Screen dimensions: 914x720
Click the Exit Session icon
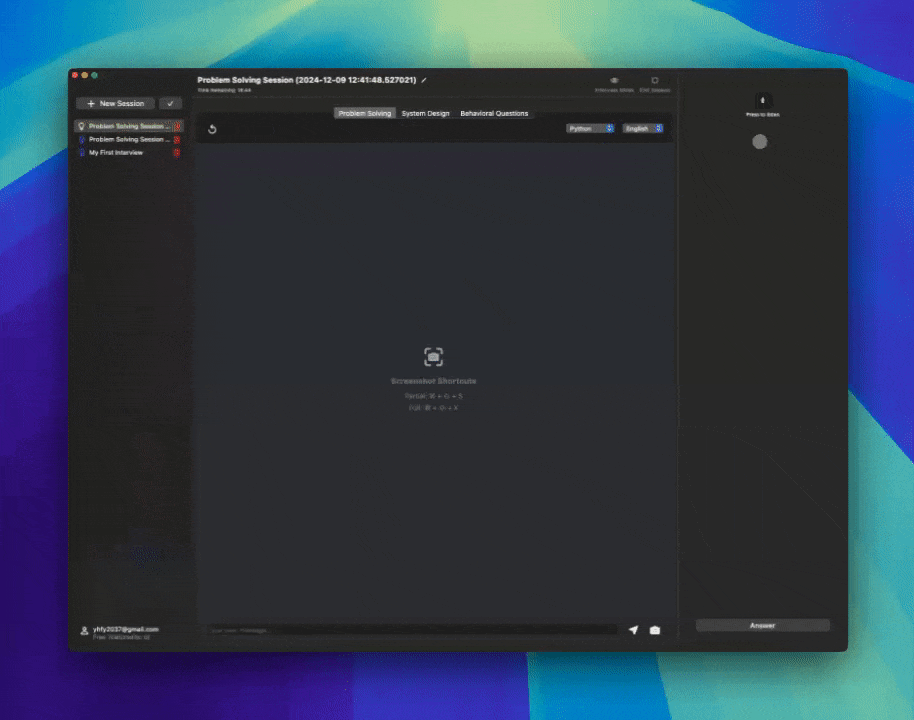tap(655, 81)
